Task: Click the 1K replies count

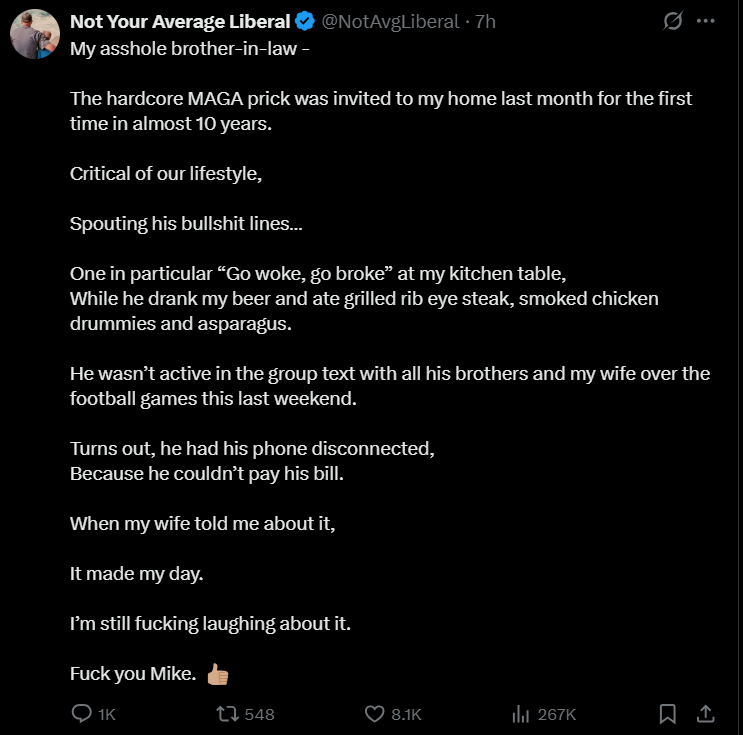Action: click(x=107, y=715)
